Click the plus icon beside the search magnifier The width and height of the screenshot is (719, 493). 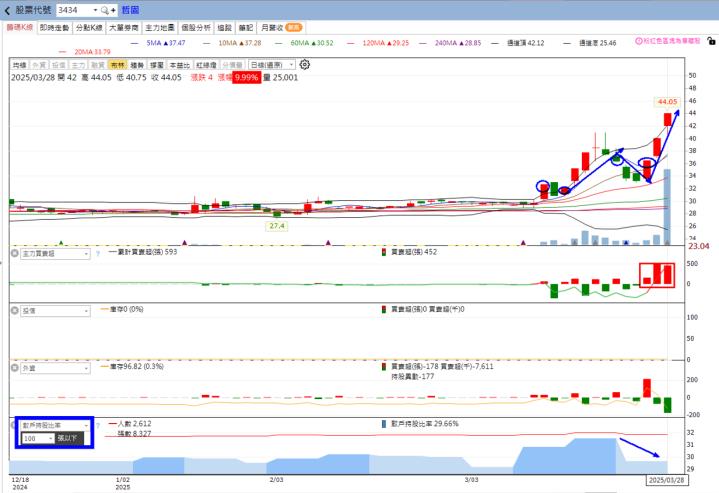pos(113,10)
